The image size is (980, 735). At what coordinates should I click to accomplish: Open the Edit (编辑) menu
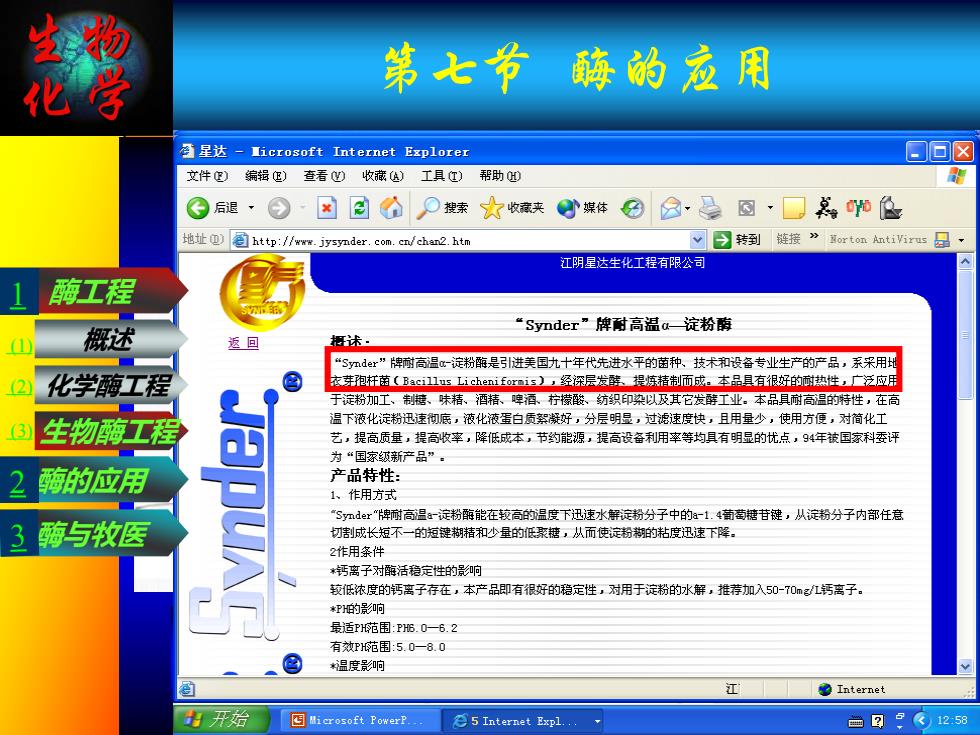tap(266, 176)
